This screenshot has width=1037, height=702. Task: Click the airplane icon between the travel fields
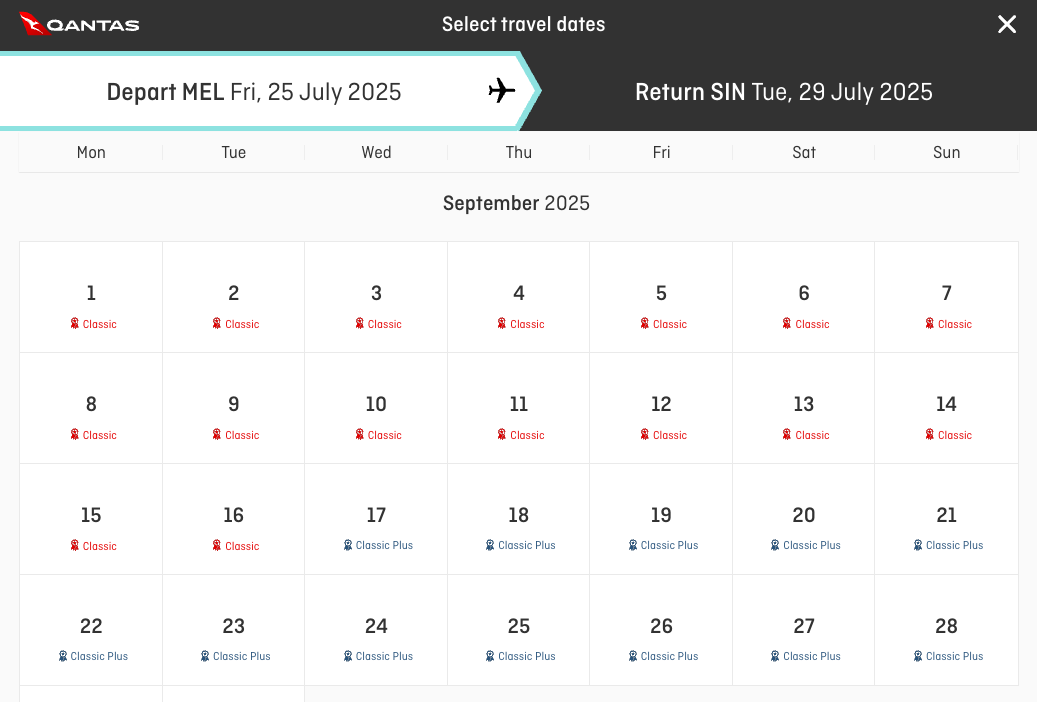[500, 91]
